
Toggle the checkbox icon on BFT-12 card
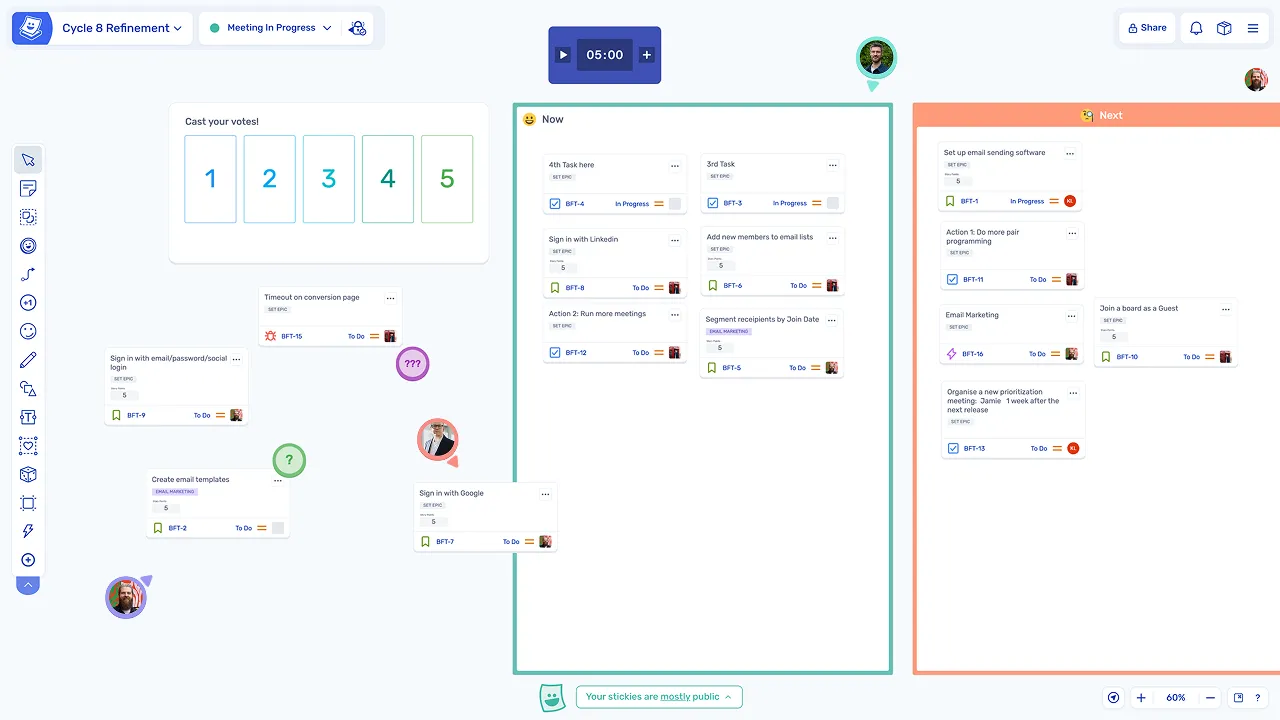coord(555,353)
